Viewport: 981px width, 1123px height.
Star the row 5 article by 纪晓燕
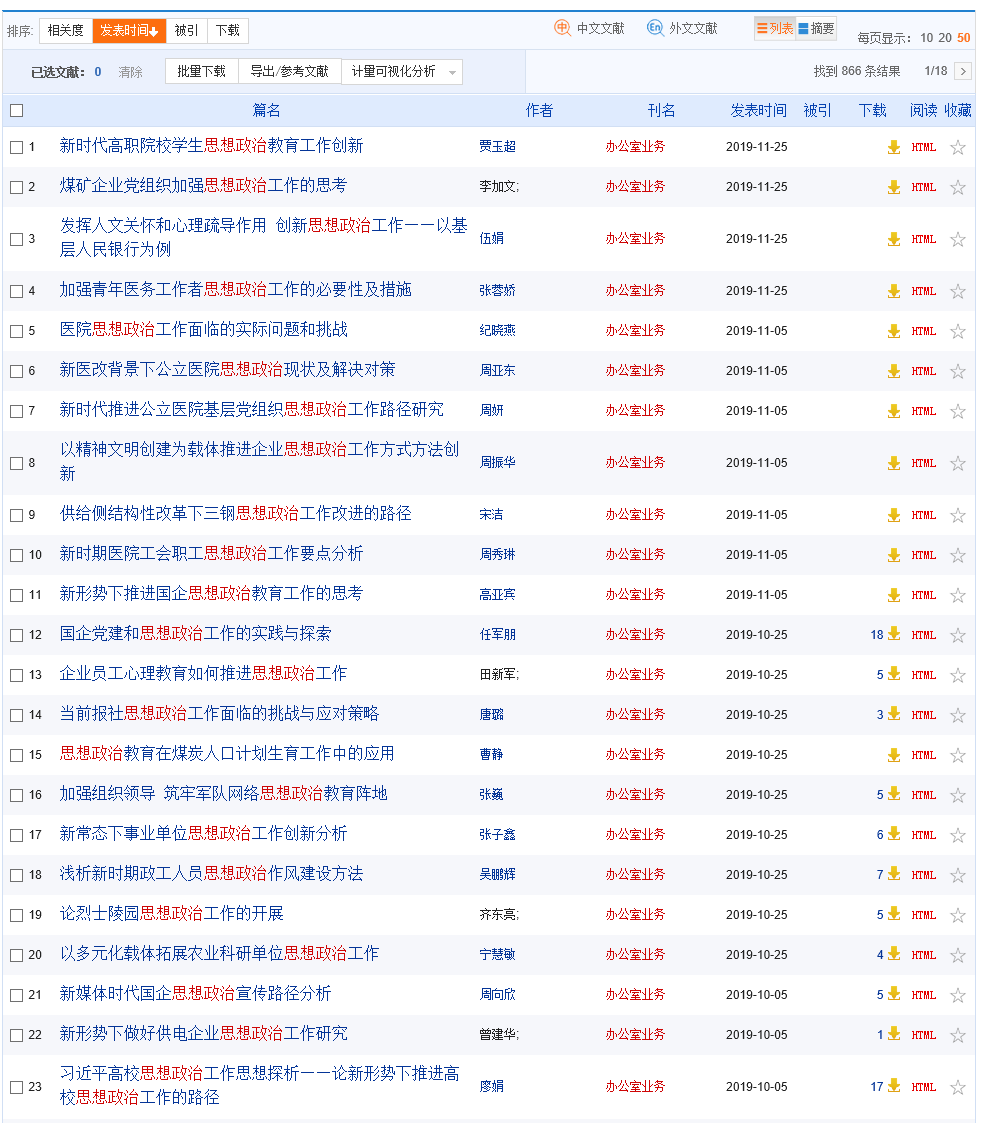[x=957, y=332]
